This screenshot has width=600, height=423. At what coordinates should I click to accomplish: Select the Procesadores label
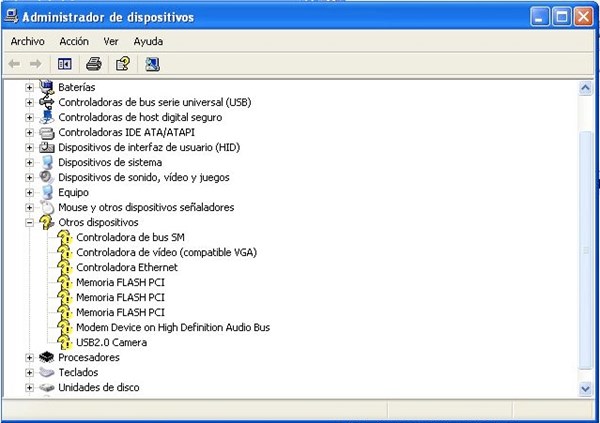click(x=89, y=357)
